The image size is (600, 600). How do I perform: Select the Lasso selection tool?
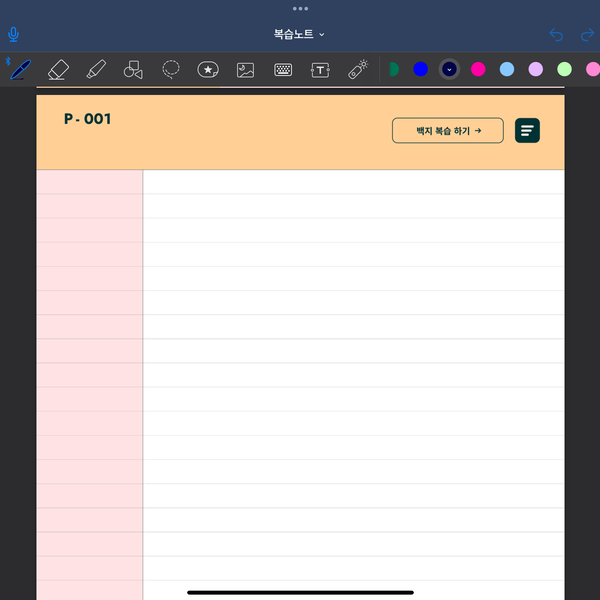(171, 69)
